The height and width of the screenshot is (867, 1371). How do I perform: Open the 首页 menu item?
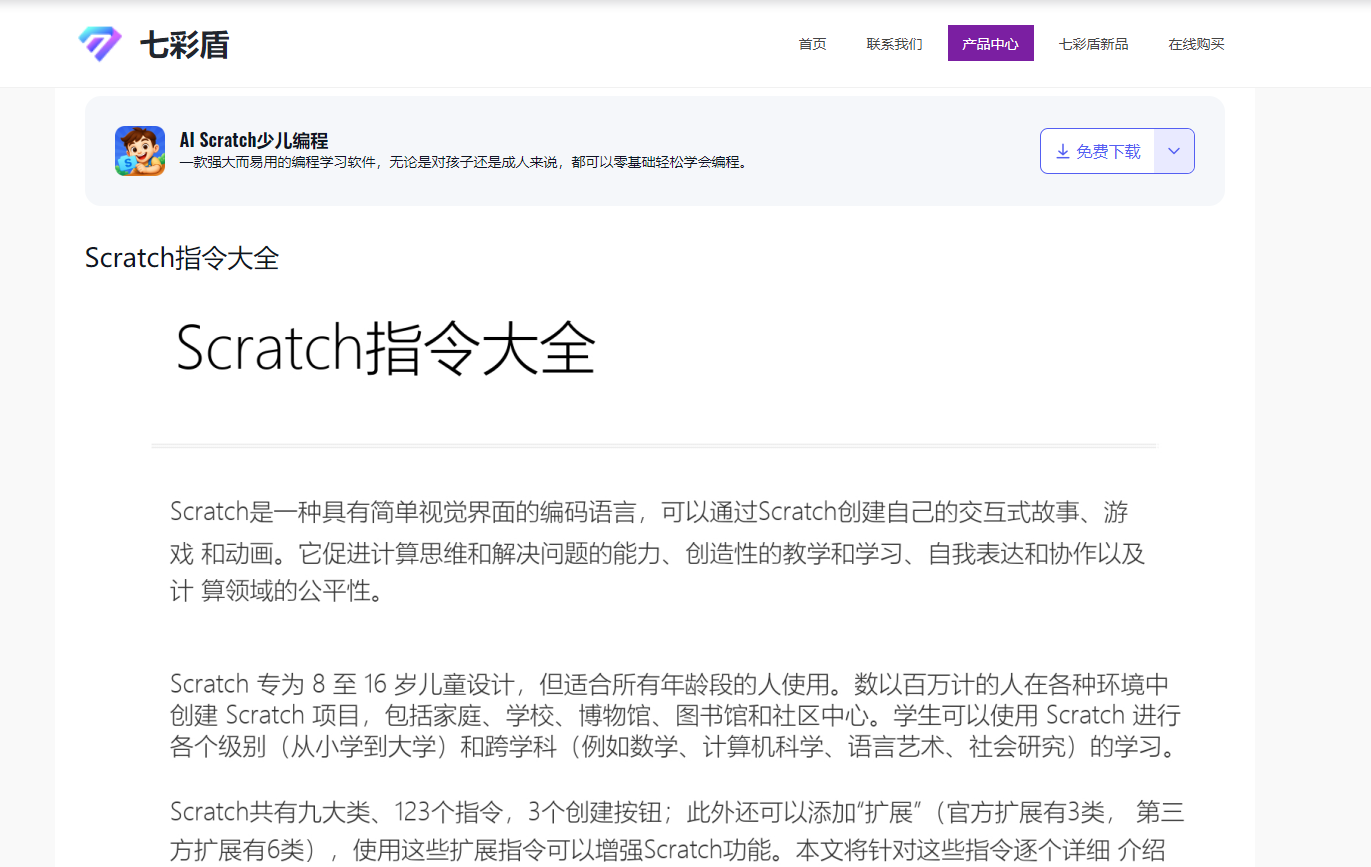pos(813,44)
